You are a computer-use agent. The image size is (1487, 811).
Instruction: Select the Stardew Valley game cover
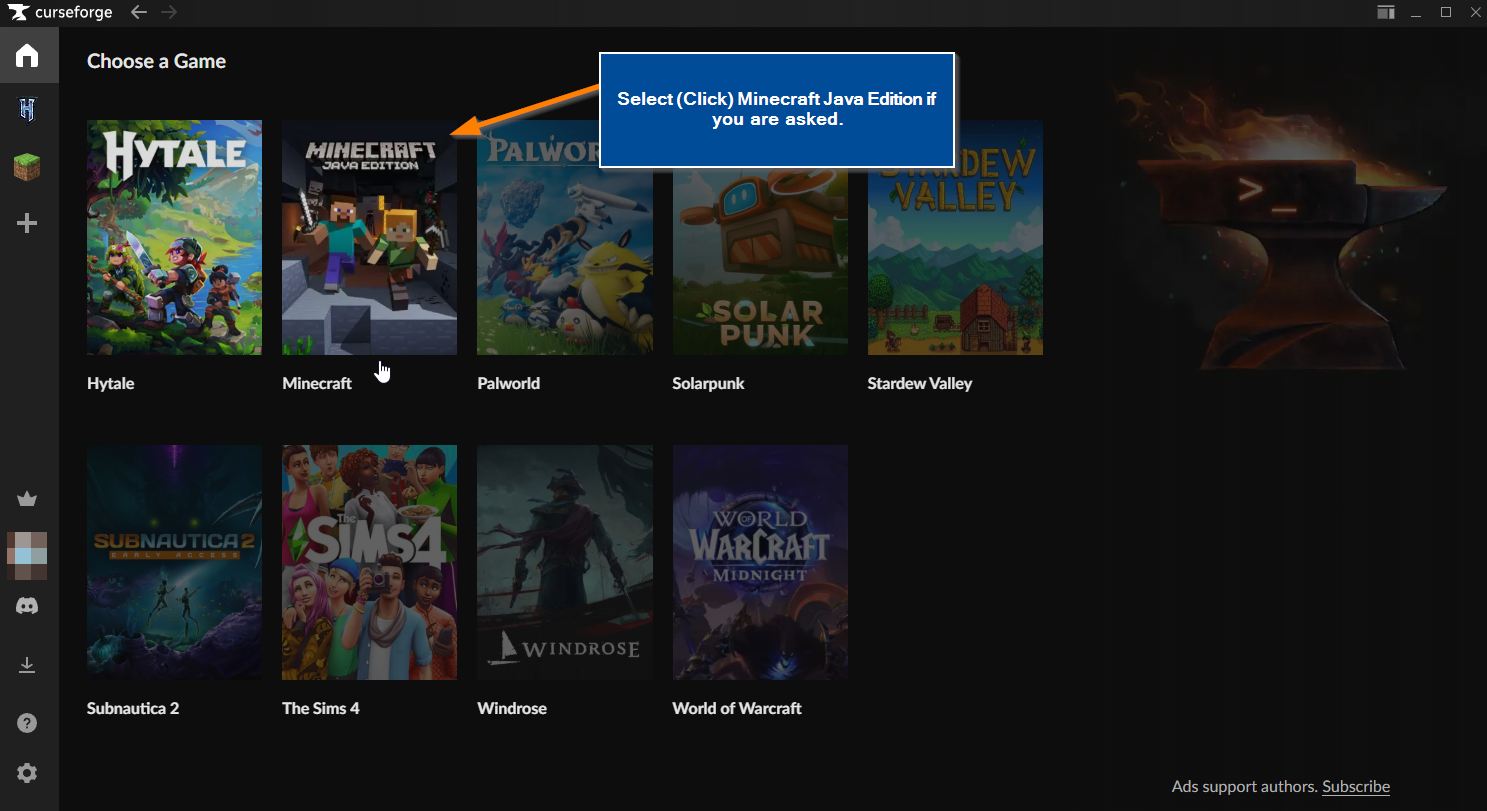click(955, 237)
